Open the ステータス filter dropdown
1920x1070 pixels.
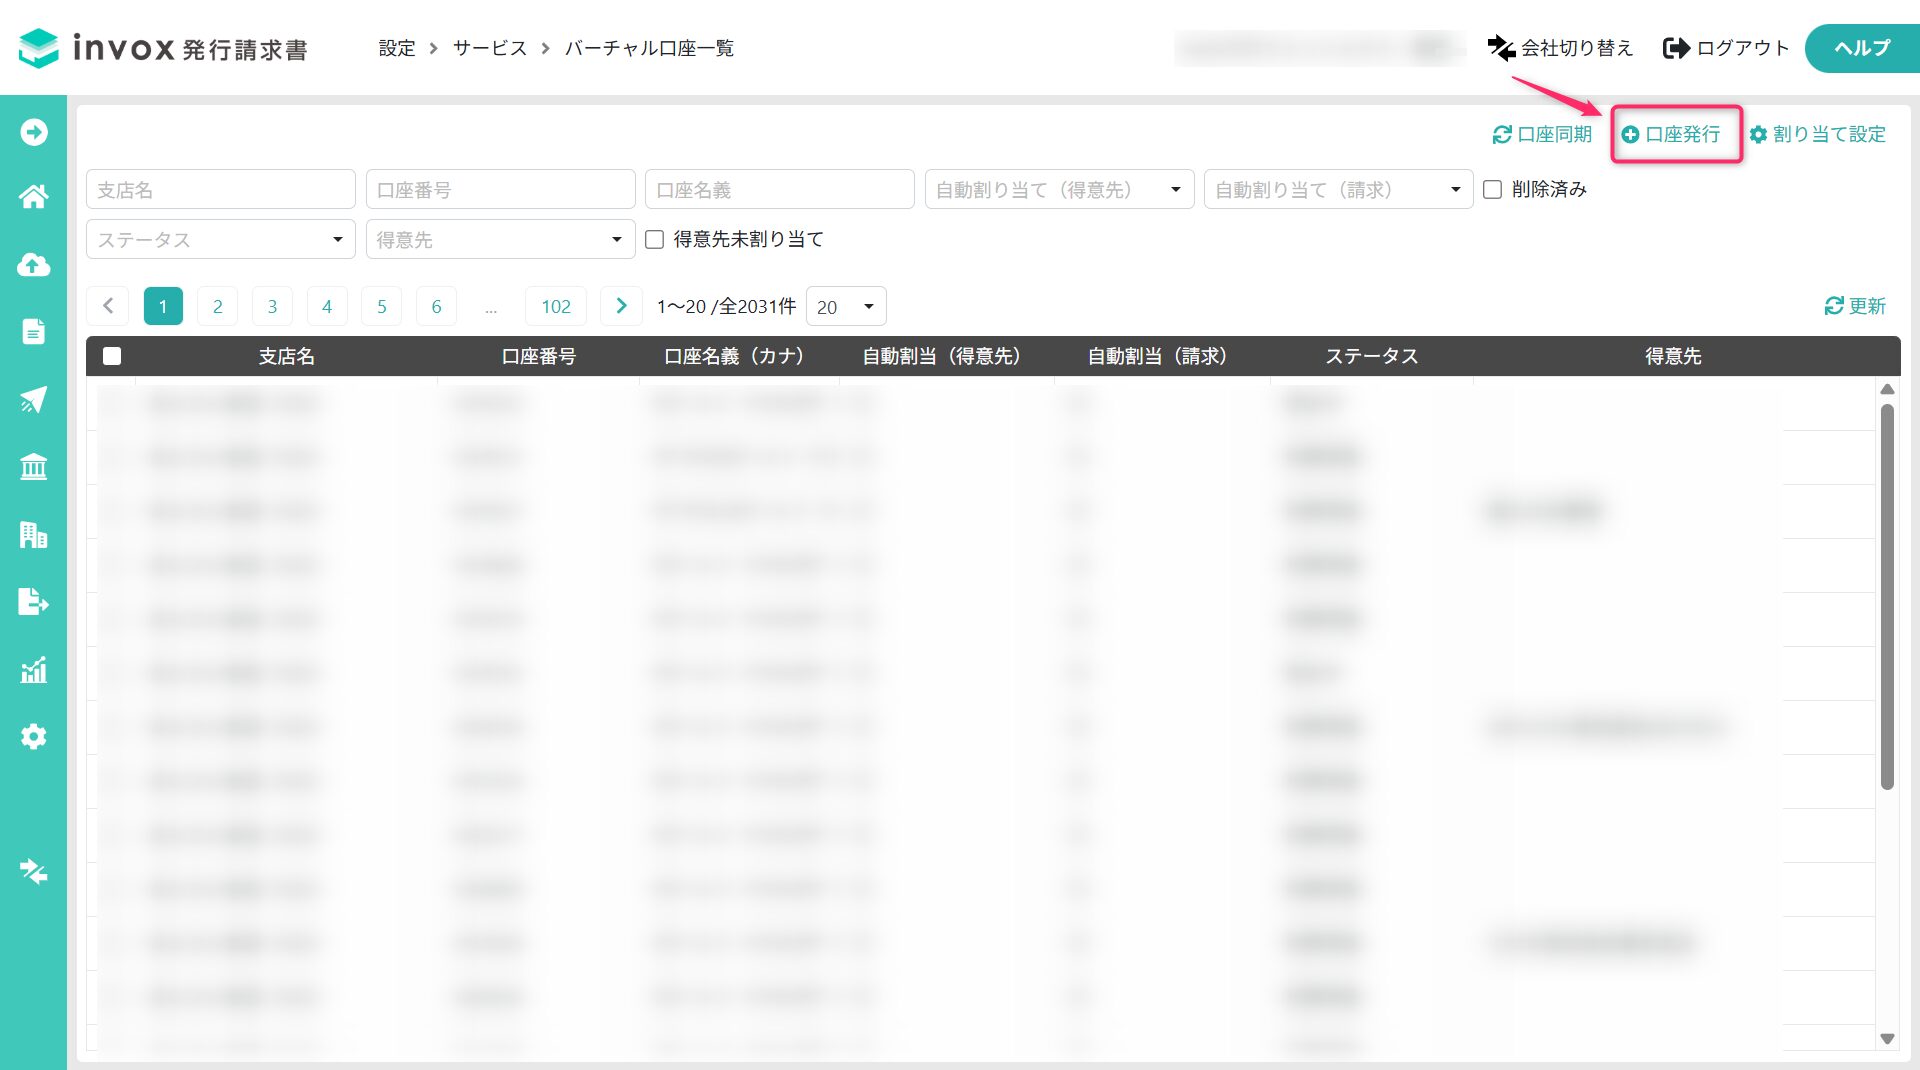point(220,240)
